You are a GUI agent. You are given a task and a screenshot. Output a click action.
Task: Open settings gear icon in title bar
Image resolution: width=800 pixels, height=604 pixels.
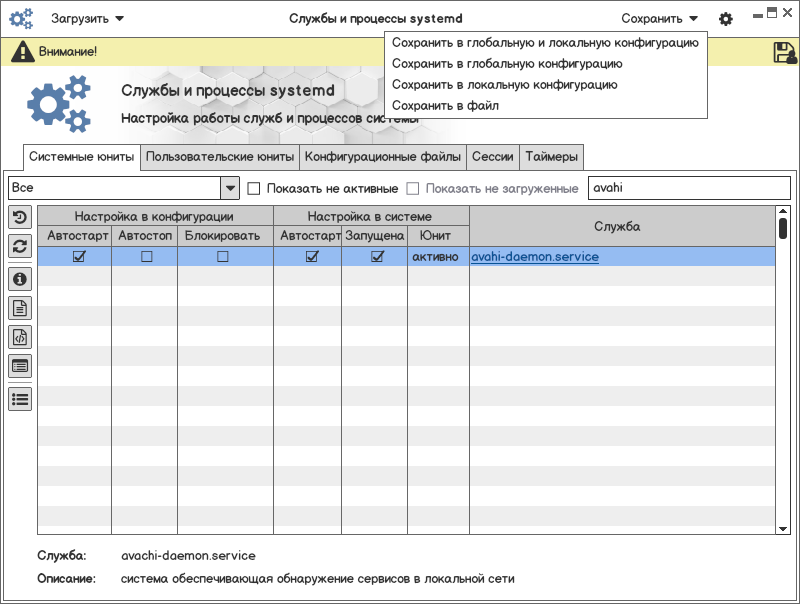coord(726,19)
